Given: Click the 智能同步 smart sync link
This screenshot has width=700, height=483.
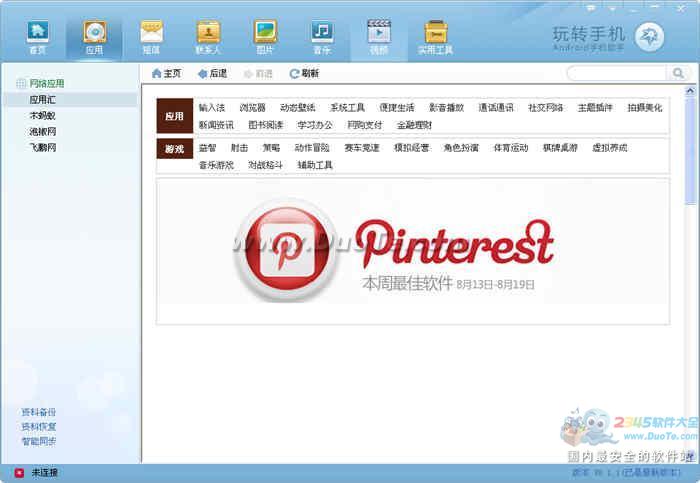Looking at the screenshot, I should [x=39, y=441].
